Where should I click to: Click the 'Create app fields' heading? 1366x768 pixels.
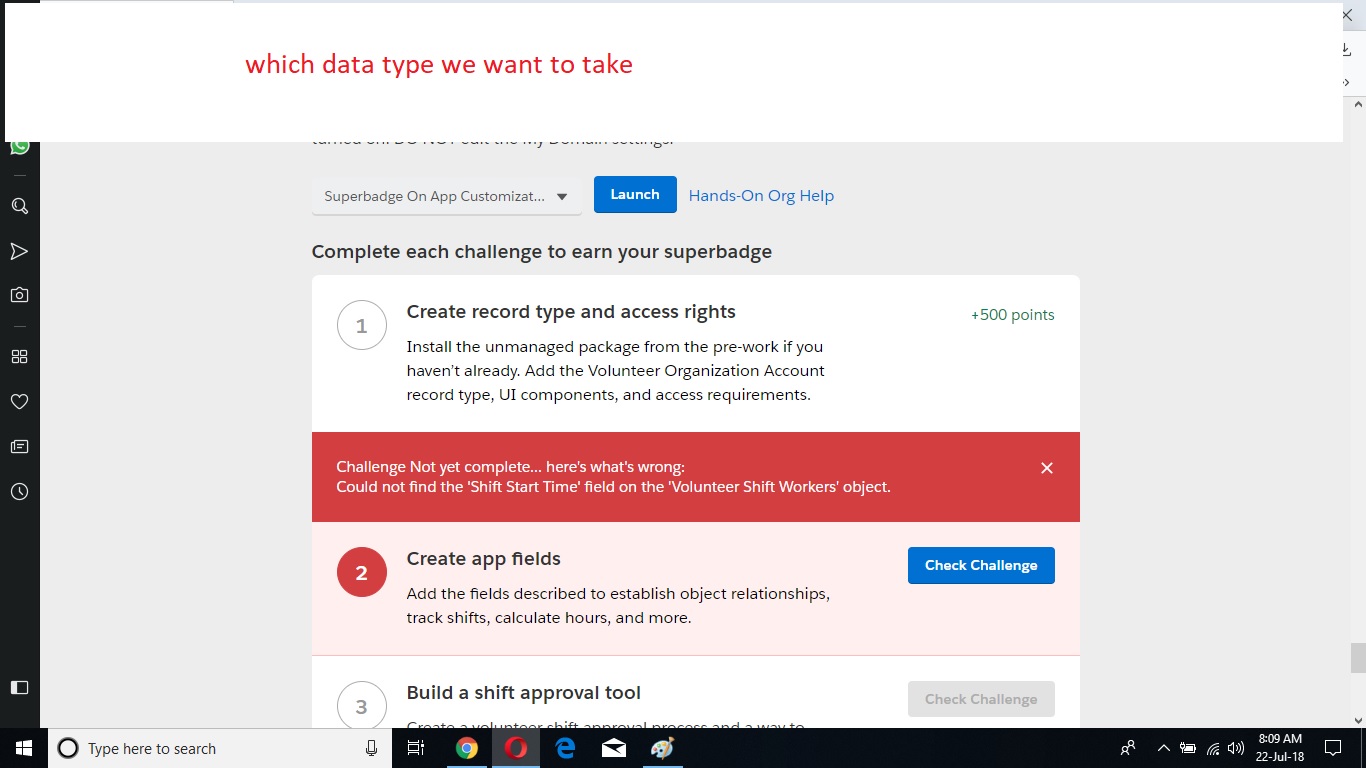(x=483, y=559)
